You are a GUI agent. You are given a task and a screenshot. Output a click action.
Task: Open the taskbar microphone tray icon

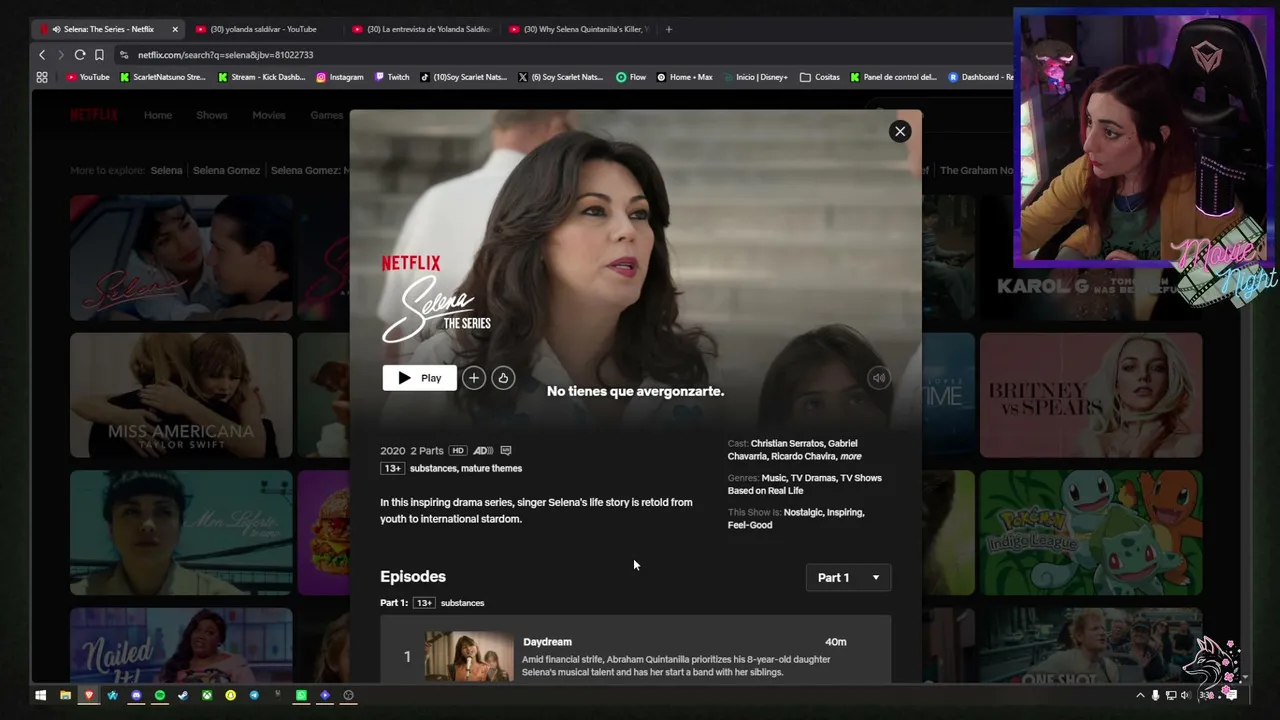(x=1155, y=695)
